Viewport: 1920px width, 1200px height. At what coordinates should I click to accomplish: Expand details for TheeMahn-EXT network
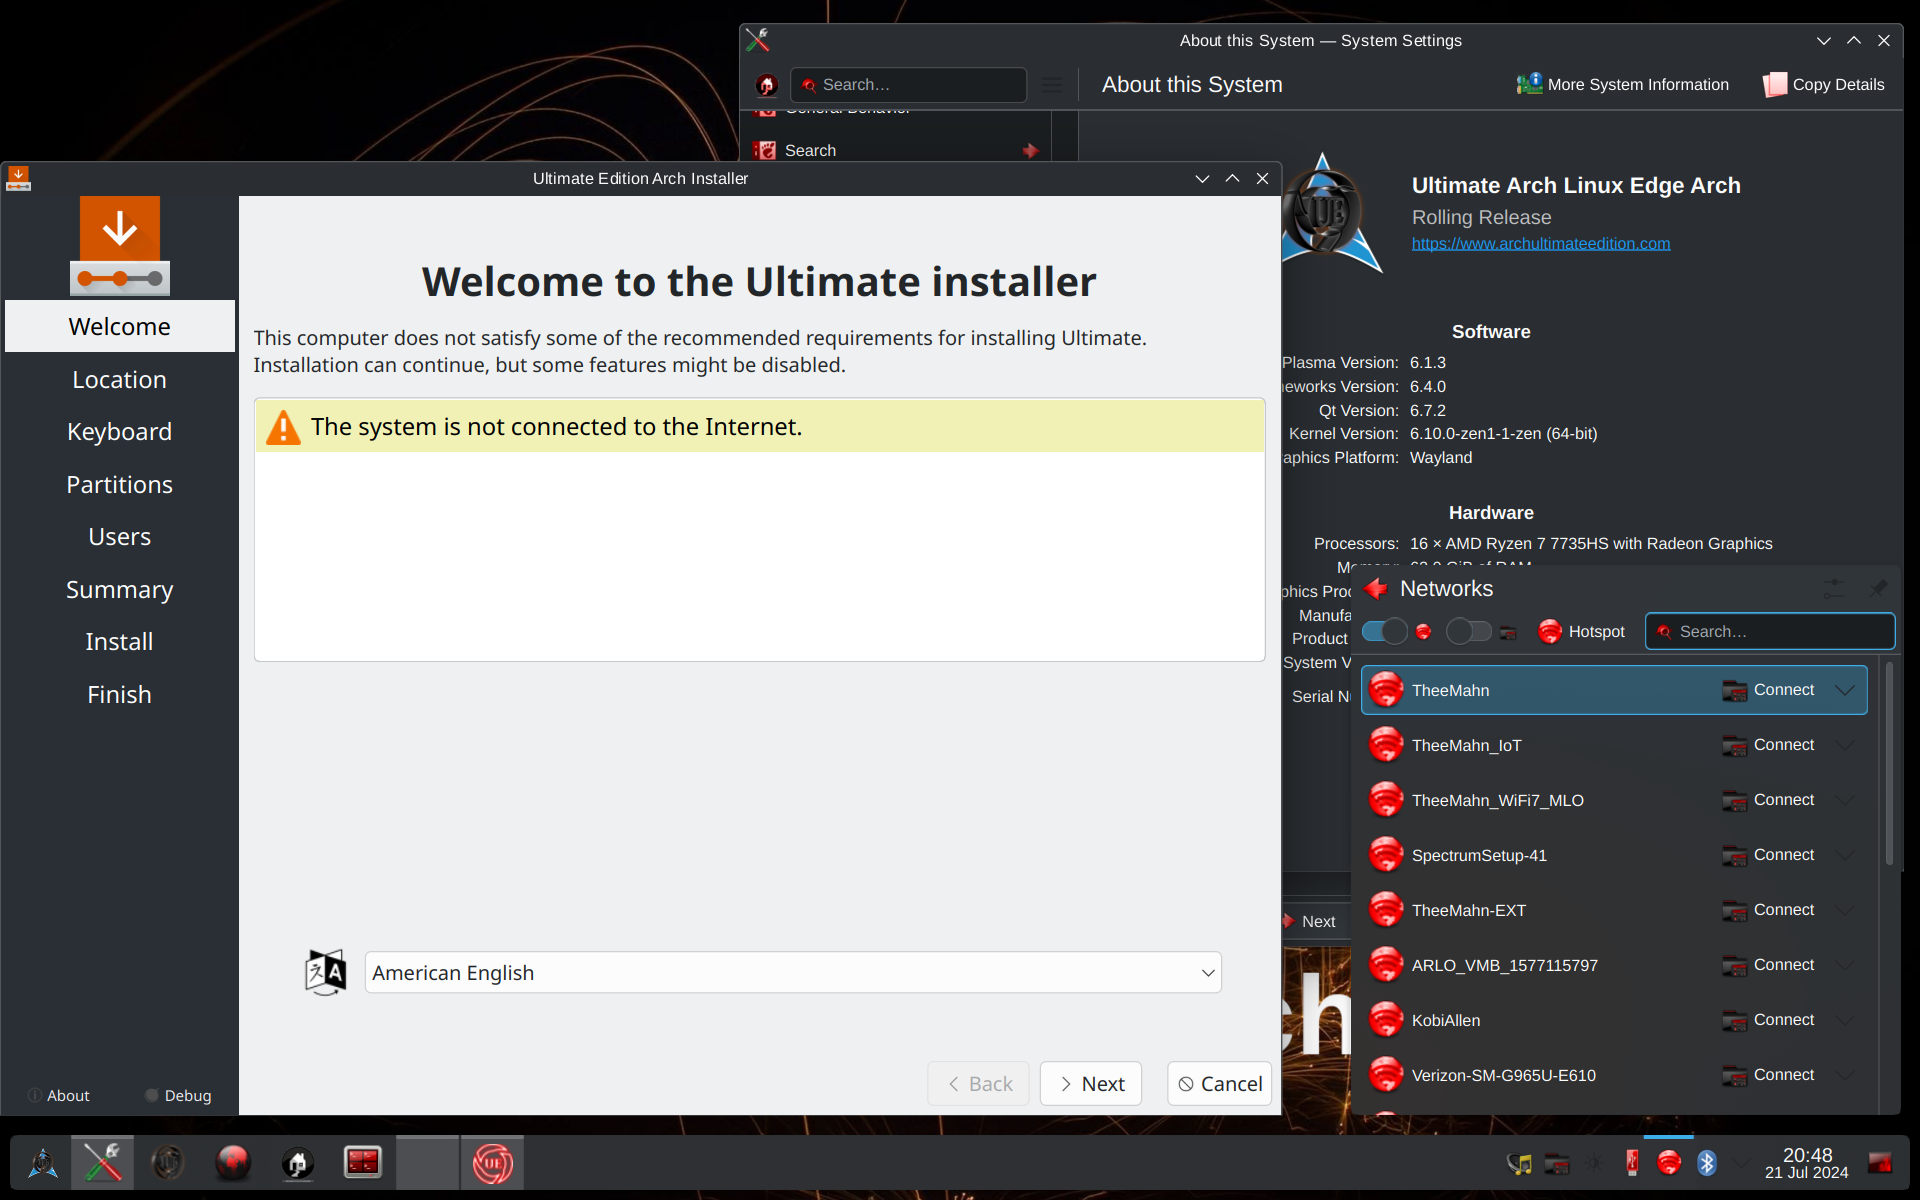click(x=1845, y=910)
